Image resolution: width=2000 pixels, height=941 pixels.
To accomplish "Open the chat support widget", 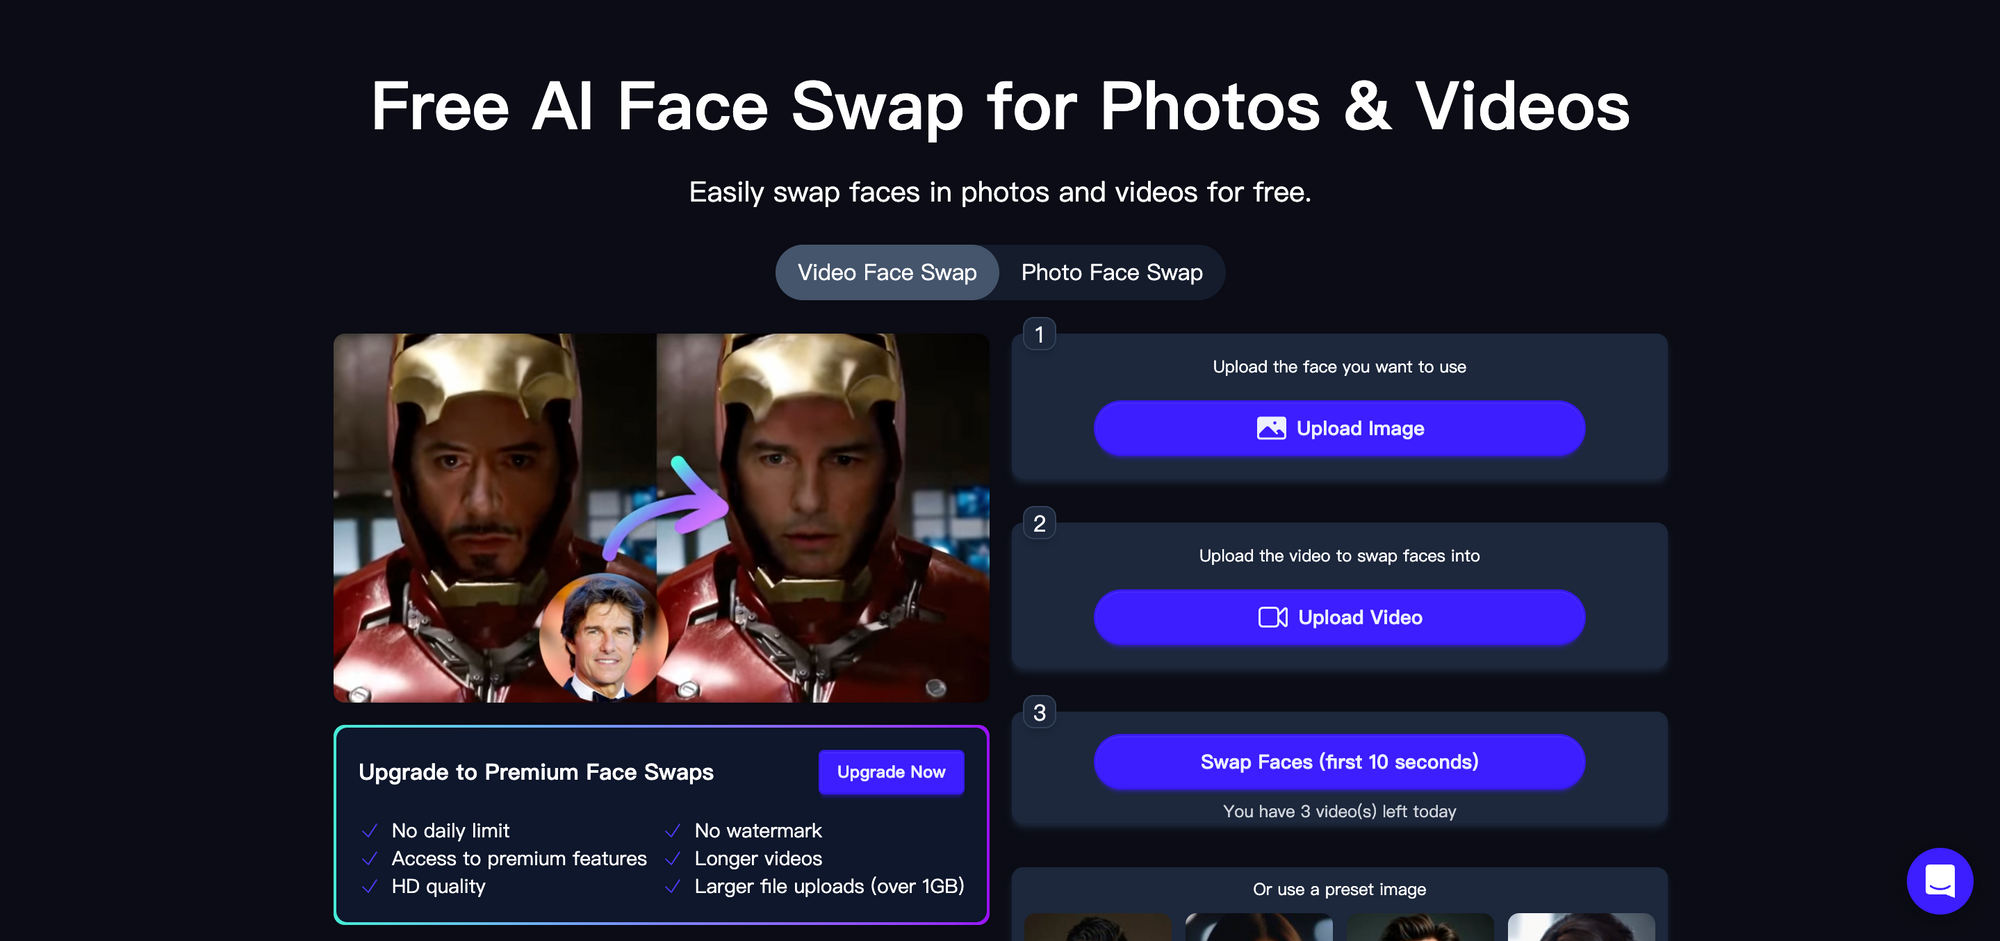I will tap(1939, 881).
